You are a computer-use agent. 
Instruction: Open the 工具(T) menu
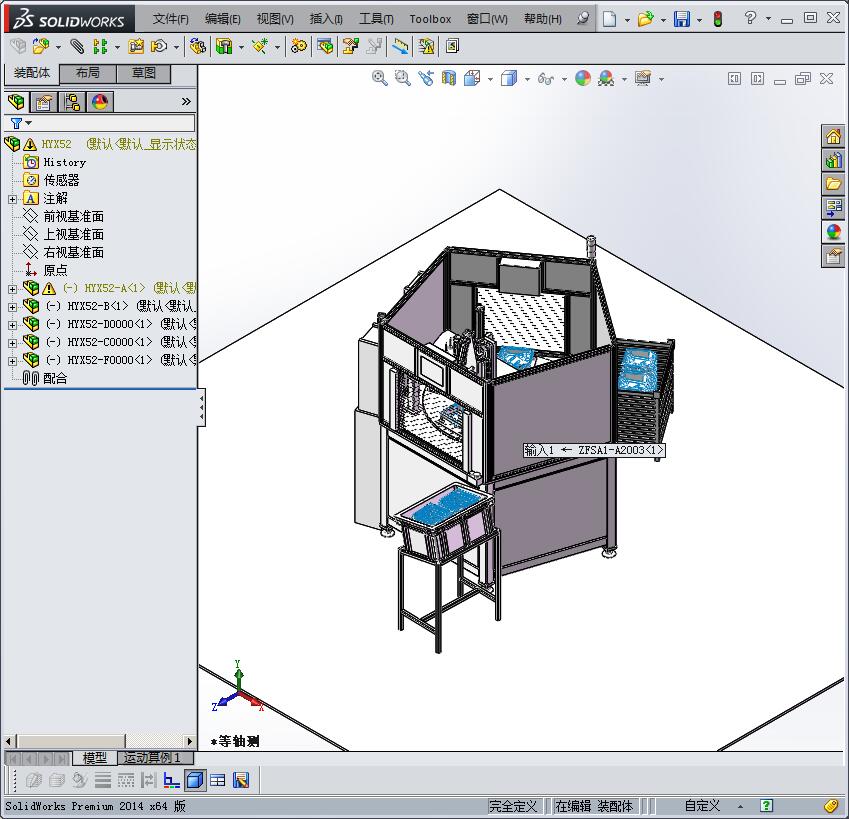(x=376, y=19)
